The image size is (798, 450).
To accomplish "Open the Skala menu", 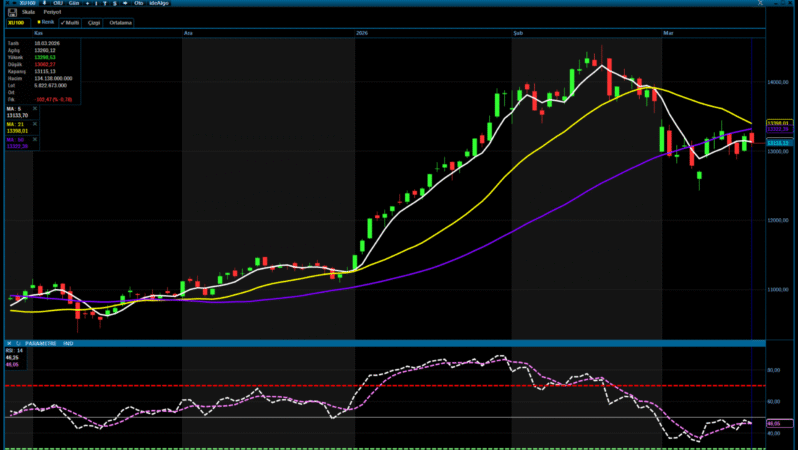I will coord(28,12).
